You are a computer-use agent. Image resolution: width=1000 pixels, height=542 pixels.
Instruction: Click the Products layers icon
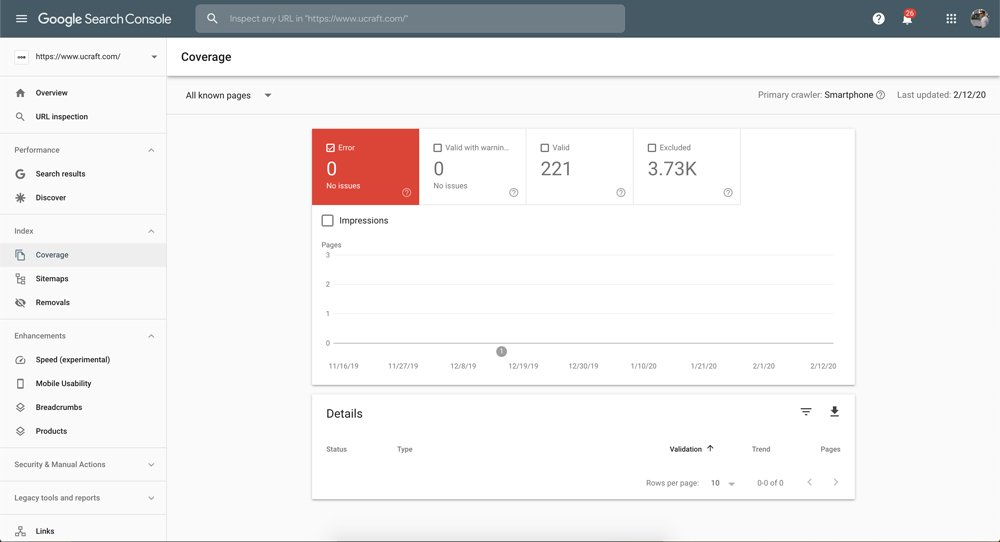coord(20,431)
